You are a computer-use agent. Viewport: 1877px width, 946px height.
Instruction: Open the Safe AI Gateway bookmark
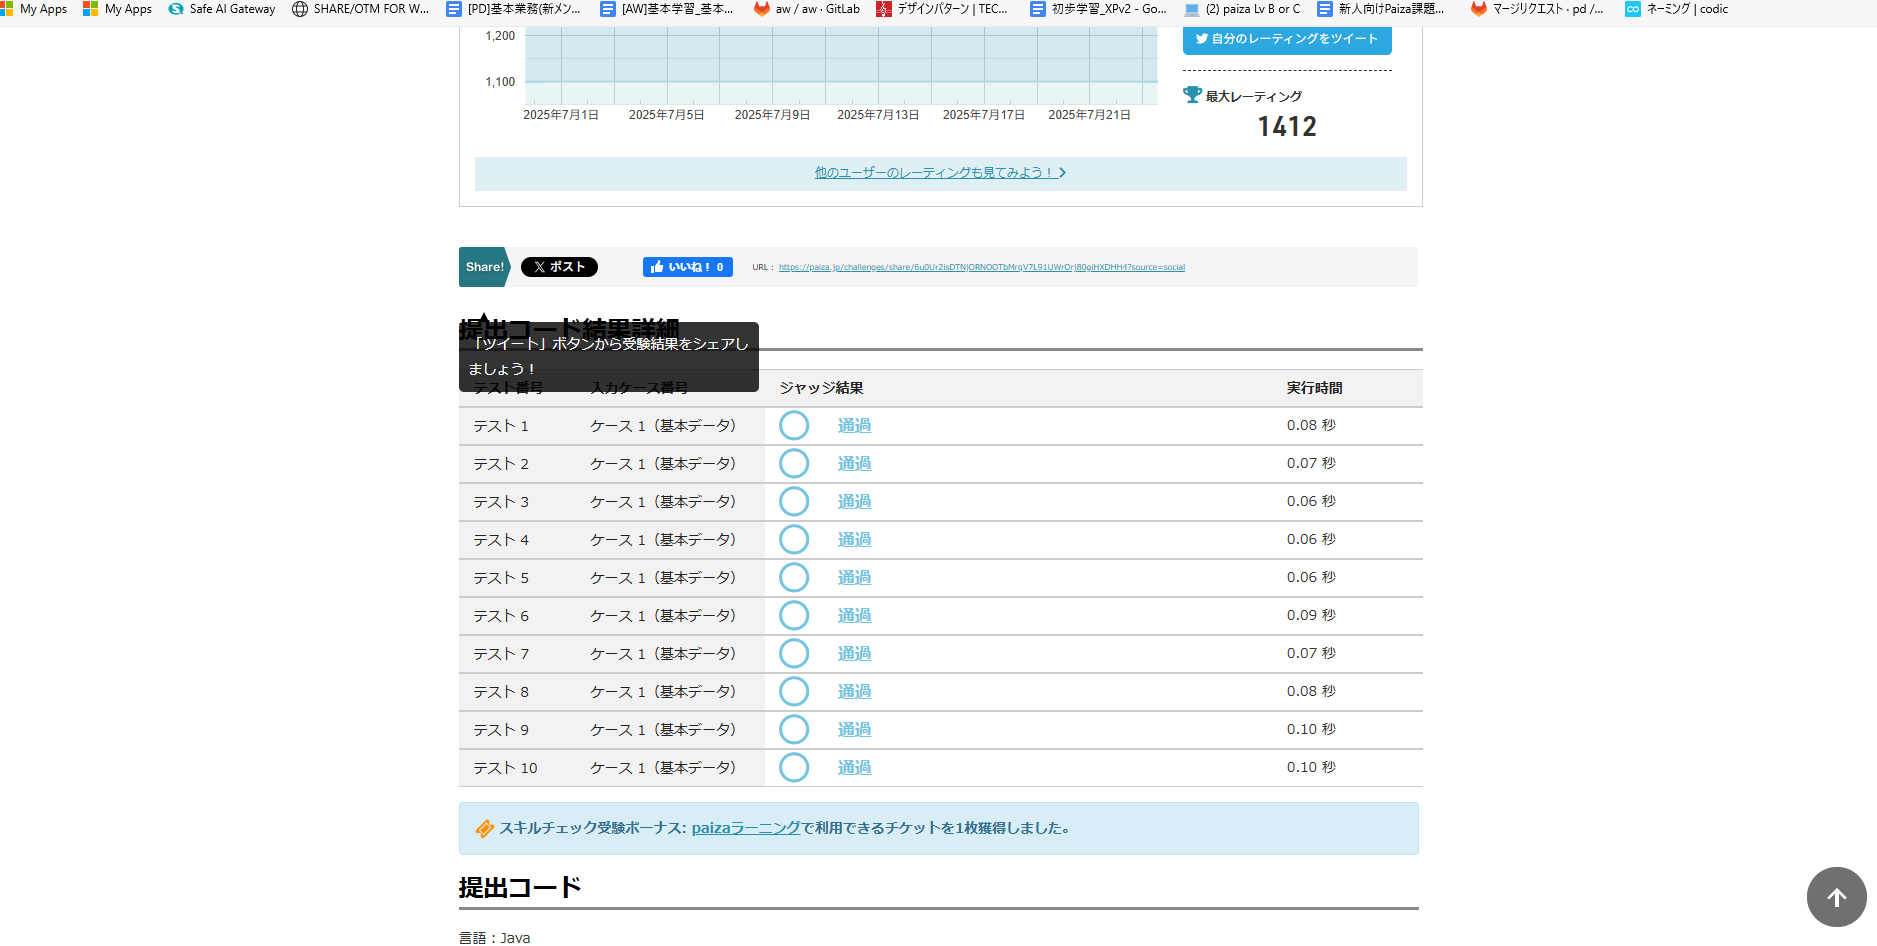click(x=222, y=9)
